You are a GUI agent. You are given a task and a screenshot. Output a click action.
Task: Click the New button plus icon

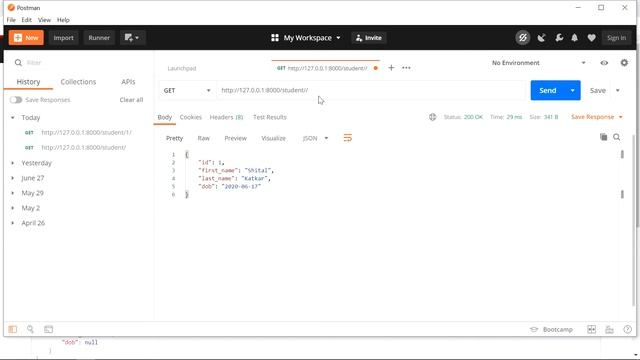coord(18,38)
